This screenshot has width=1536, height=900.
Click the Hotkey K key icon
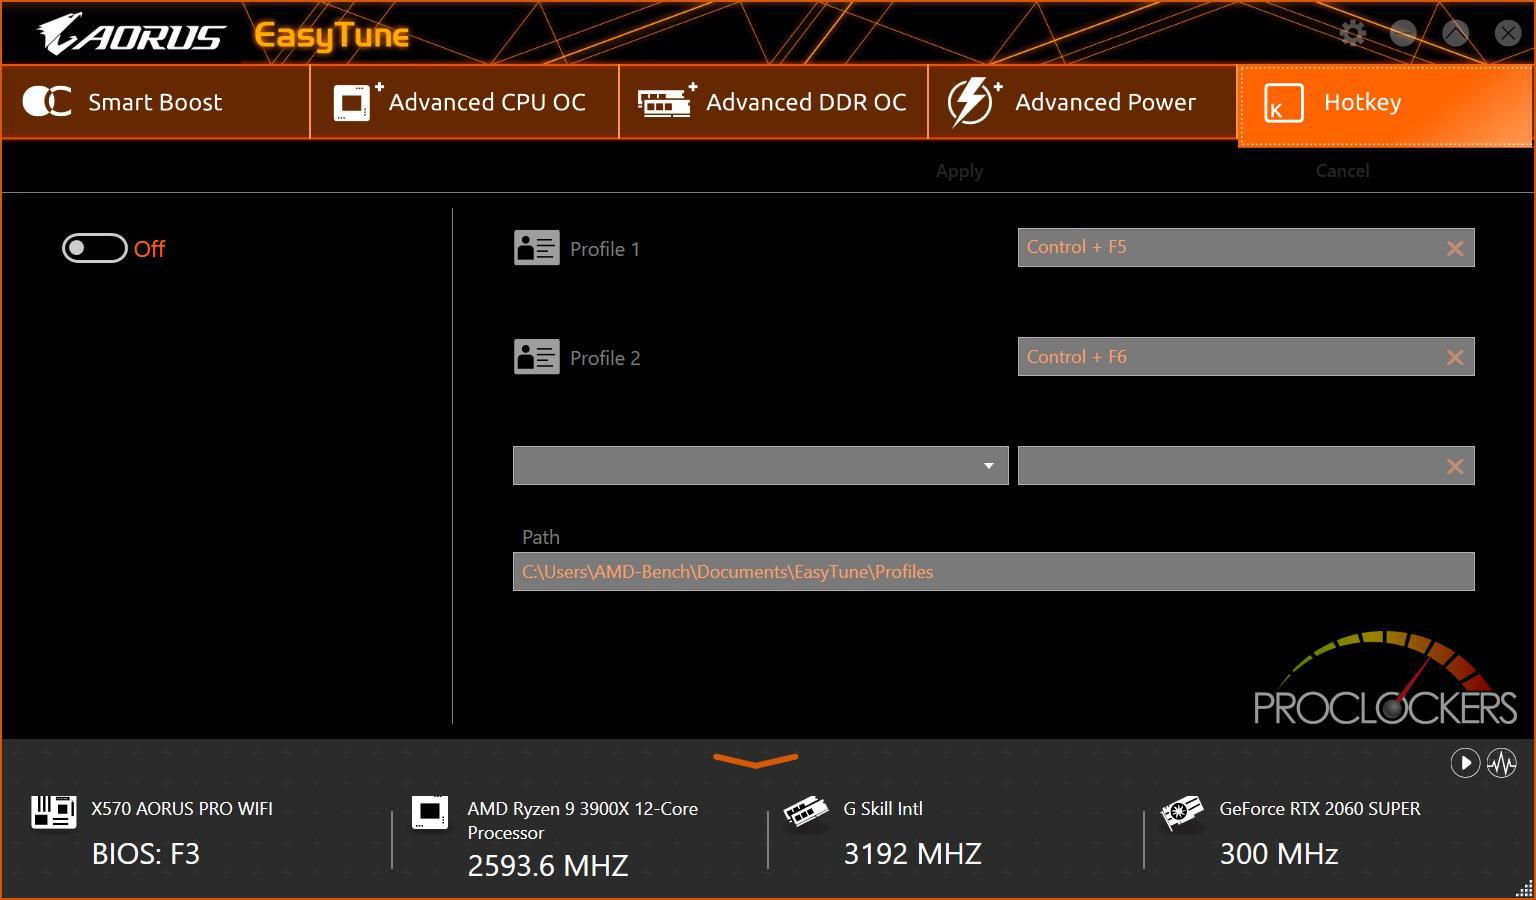coord(1283,103)
